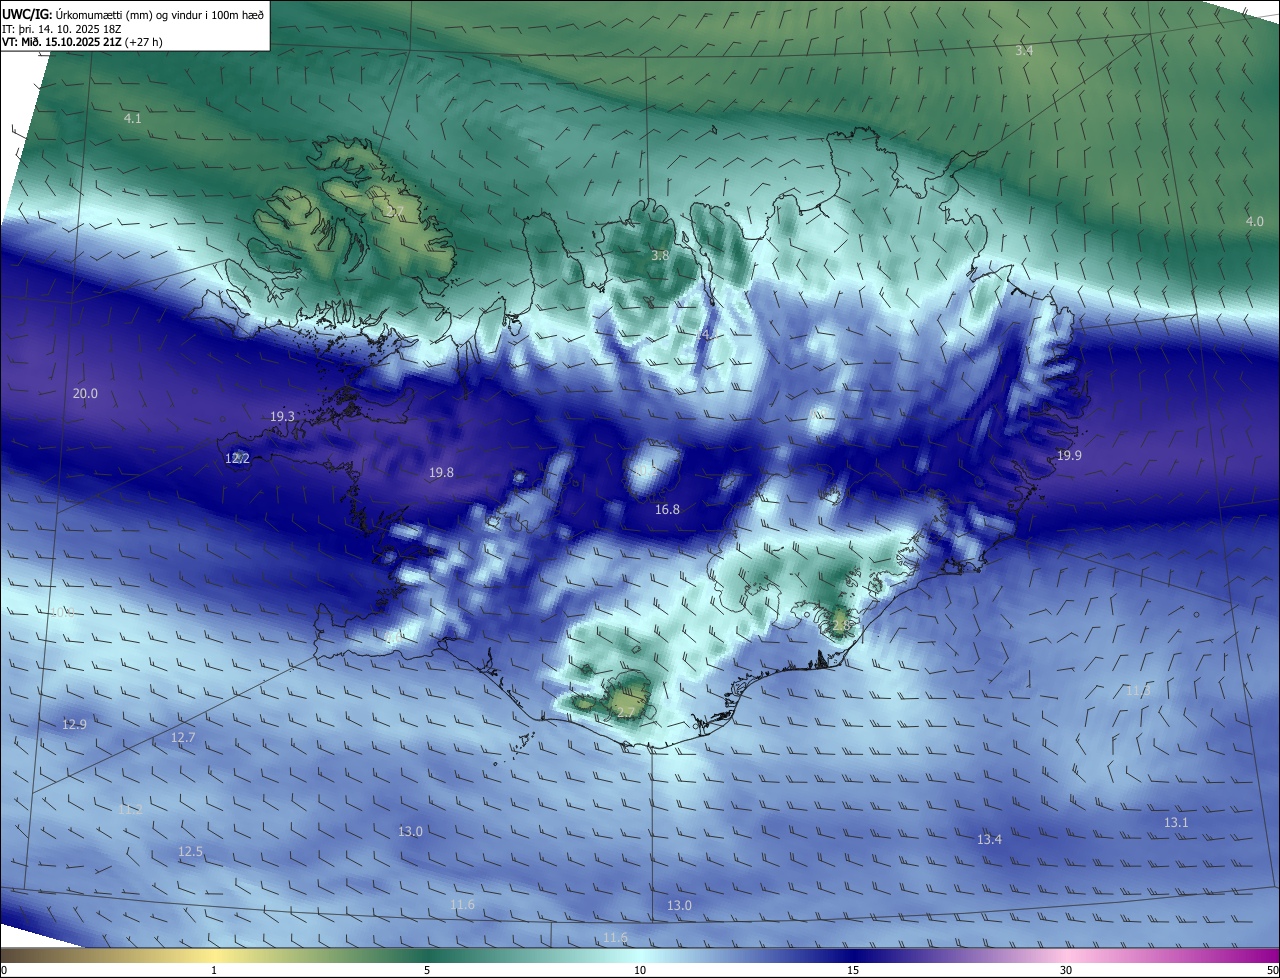Image resolution: width=1280 pixels, height=978 pixels.
Task: Click the 13.4 value label on the map
Action: coord(989,839)
